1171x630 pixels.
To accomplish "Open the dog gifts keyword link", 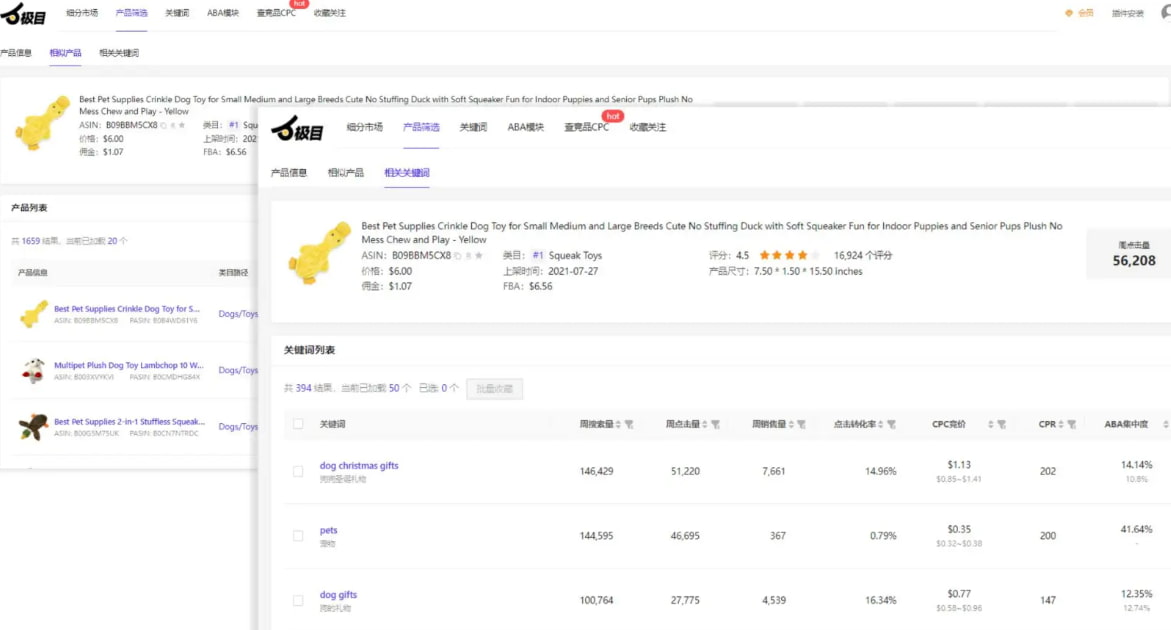I will [x=338, y=595].
